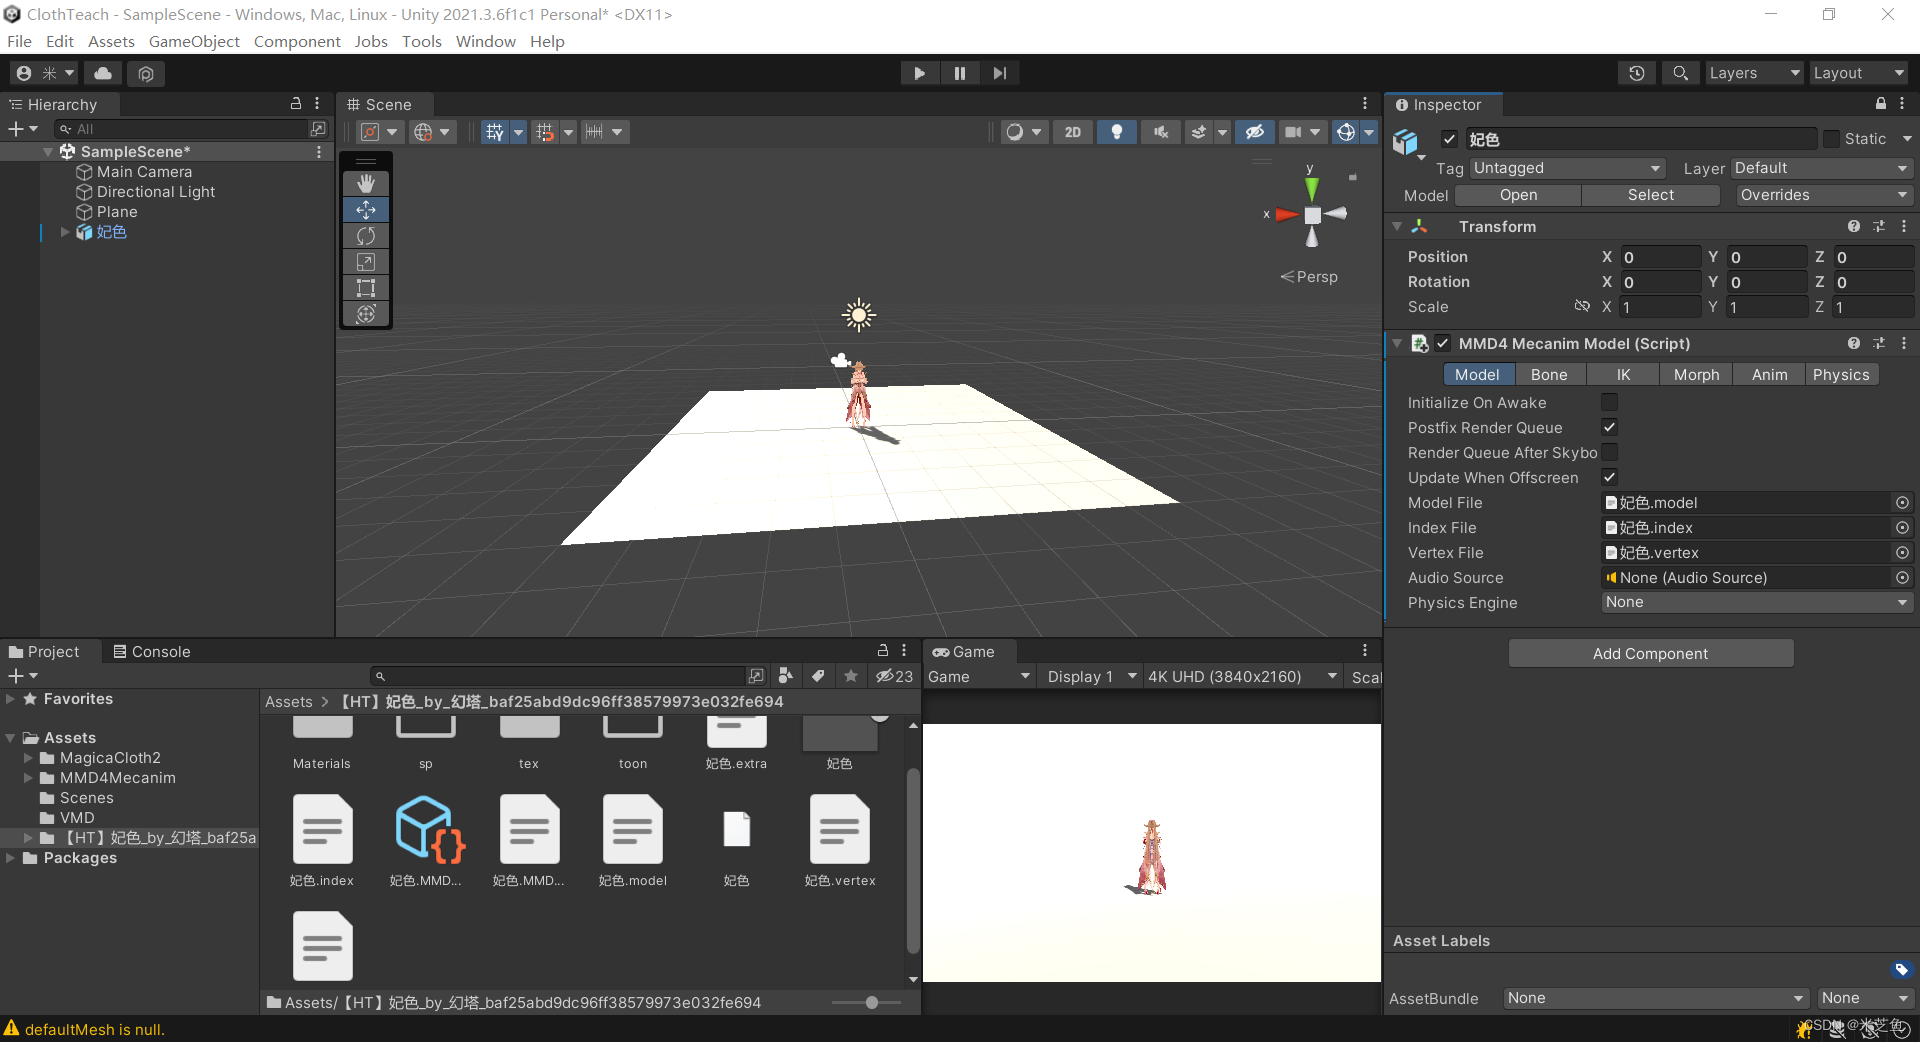Open the Layer Default dropdown
This screenshot has height=1042, width=1920.
(x=1821, y=168)
